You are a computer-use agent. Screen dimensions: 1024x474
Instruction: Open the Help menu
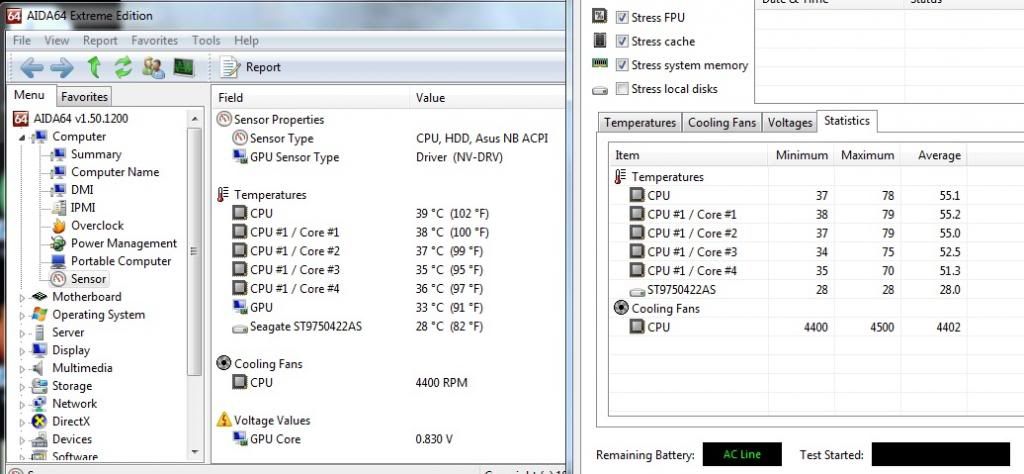(x=246, y=40)
